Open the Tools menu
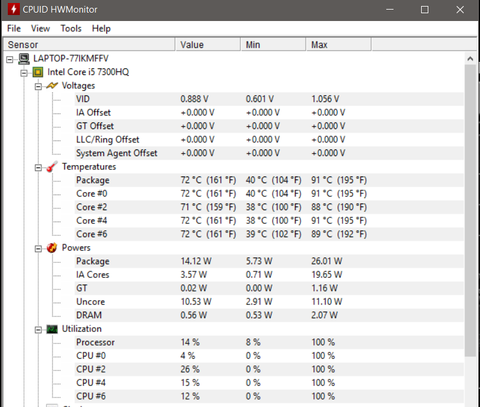 point(71,29)
